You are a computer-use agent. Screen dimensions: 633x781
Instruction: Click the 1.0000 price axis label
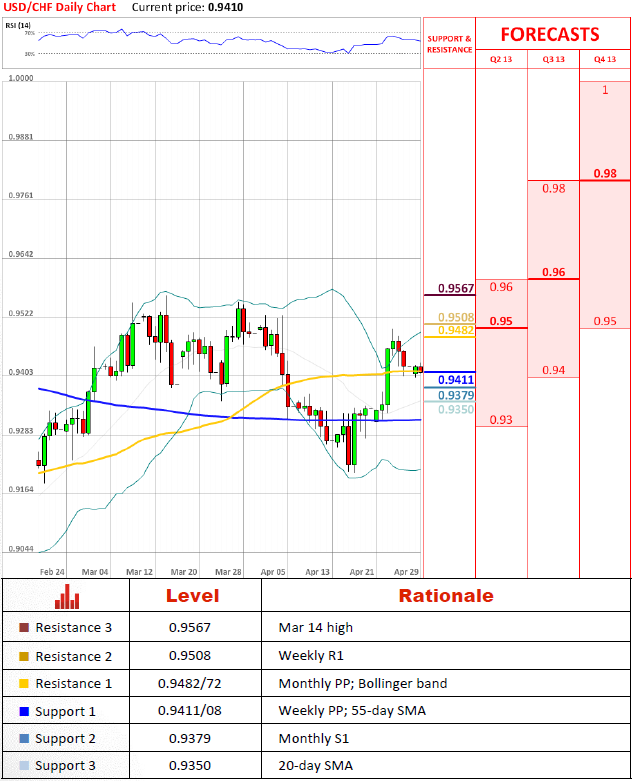21,78
